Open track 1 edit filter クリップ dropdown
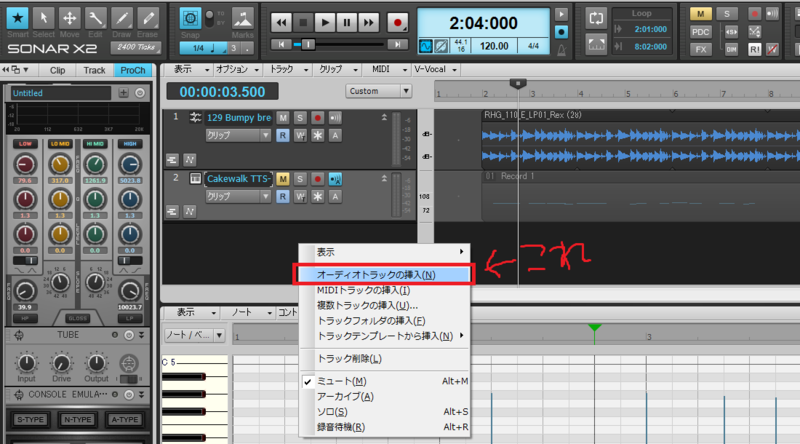The image size is (800, 444). click(x=238, y=135)
